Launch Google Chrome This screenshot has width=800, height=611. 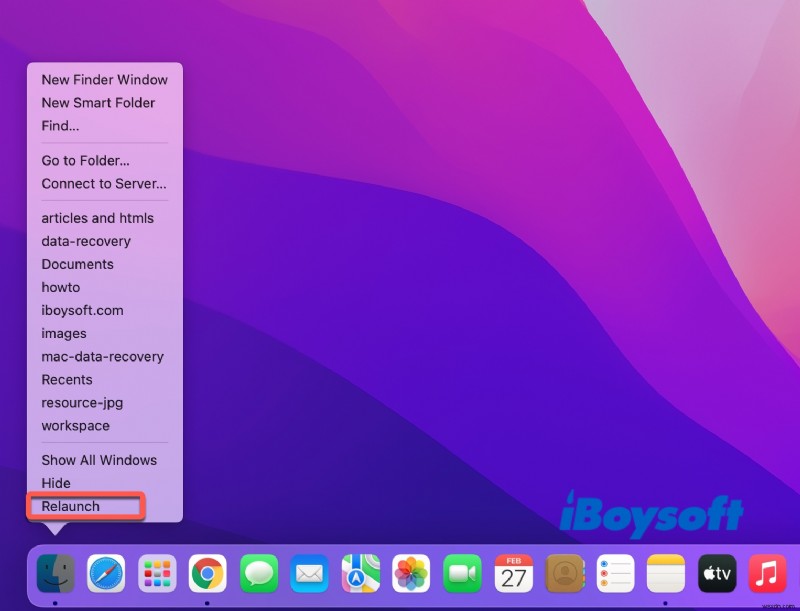tap(209, 573)
